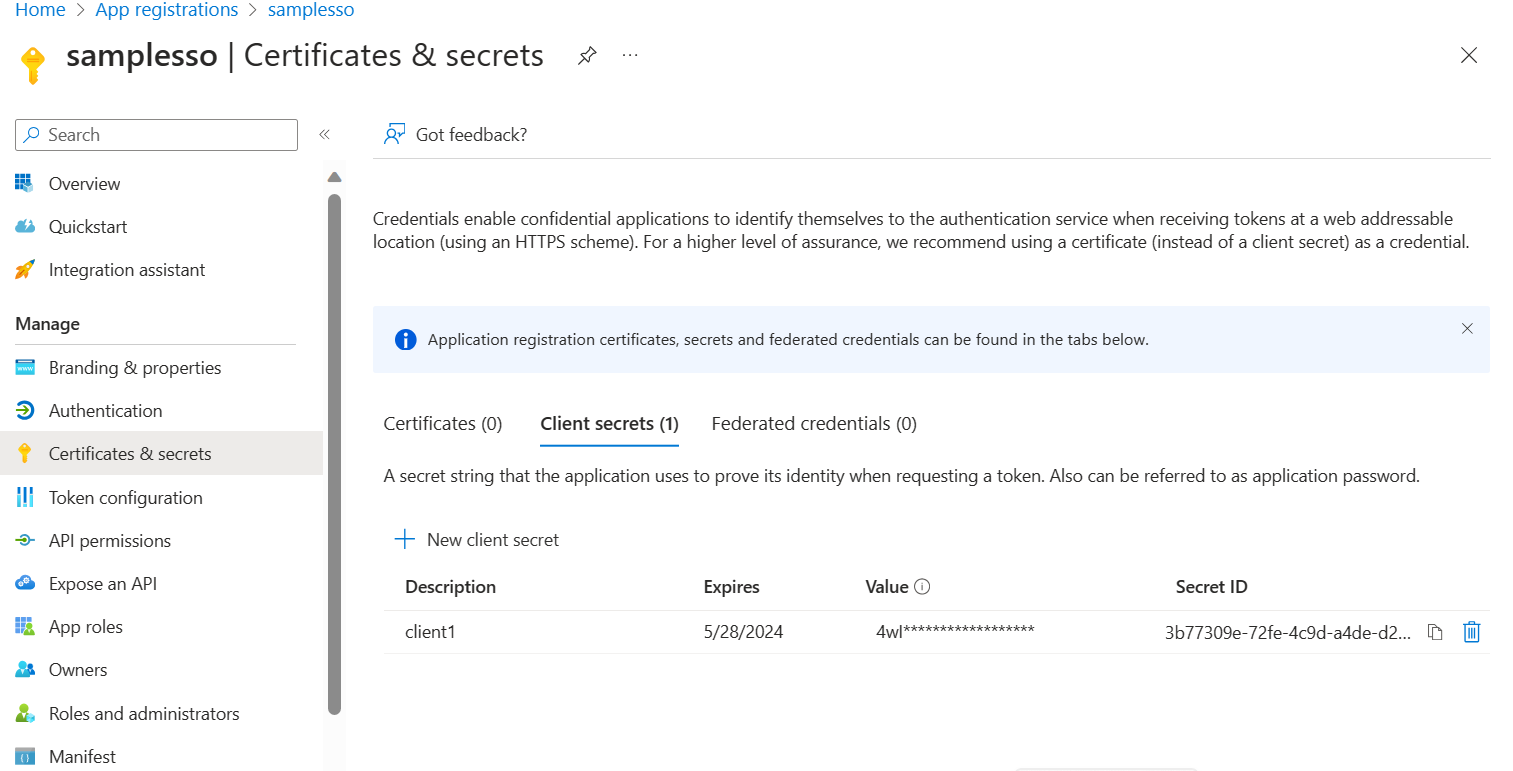Navigate to App registrations breadcrumb

point(166,10)
